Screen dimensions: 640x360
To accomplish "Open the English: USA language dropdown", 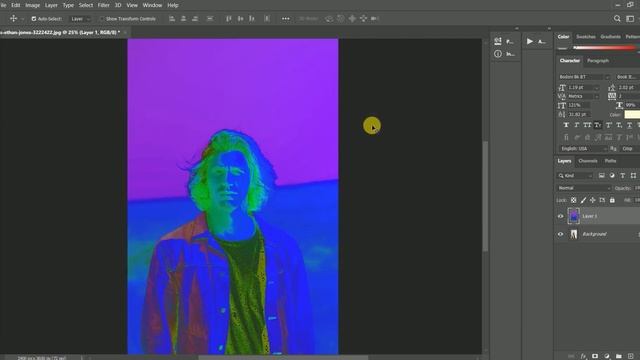I will (x=583, y=149).
